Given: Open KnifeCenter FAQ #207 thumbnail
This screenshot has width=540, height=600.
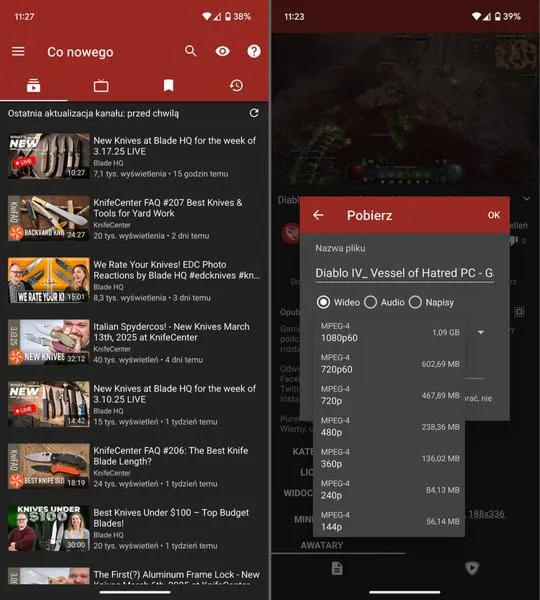Looking at the screenshot, I should point(49,218).
